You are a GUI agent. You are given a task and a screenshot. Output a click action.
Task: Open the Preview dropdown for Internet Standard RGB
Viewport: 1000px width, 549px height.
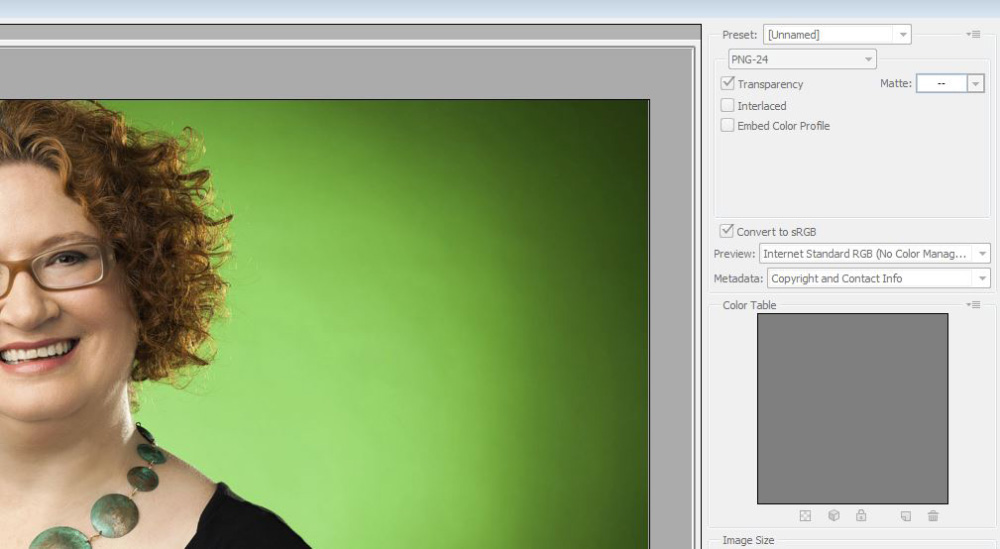[x=874, y=254]
